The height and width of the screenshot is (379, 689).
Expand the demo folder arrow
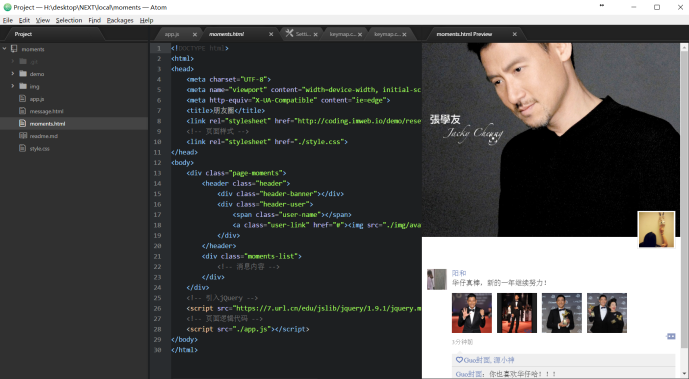tap(13, 74)
